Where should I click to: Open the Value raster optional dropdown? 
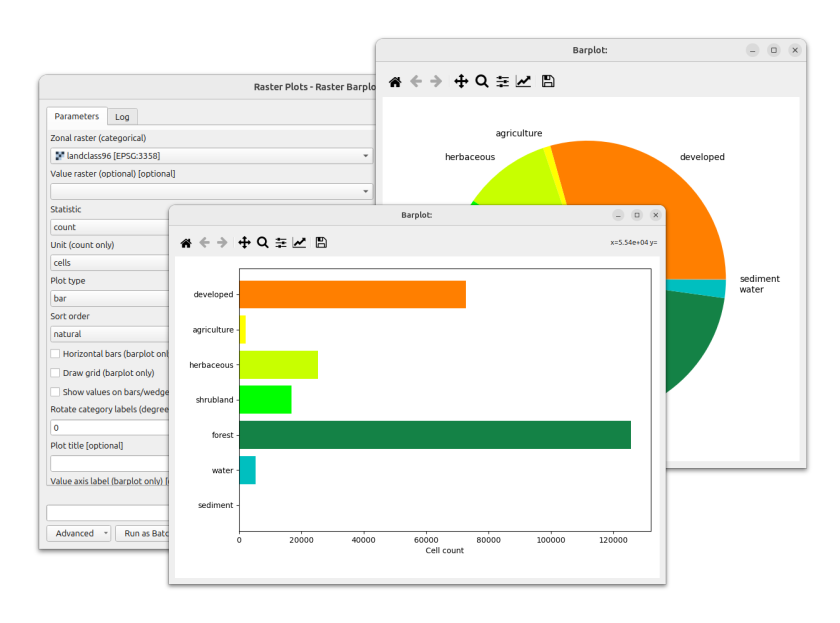tap(212, 191)
